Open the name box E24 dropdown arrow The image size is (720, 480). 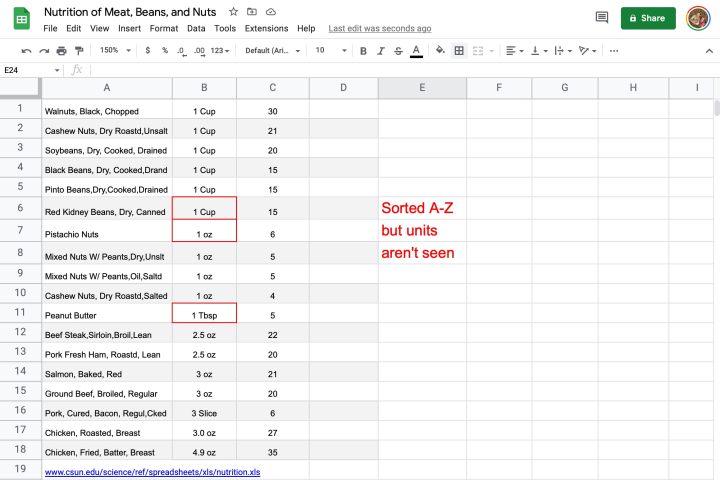pyautogui.click(x=57, y=70)
